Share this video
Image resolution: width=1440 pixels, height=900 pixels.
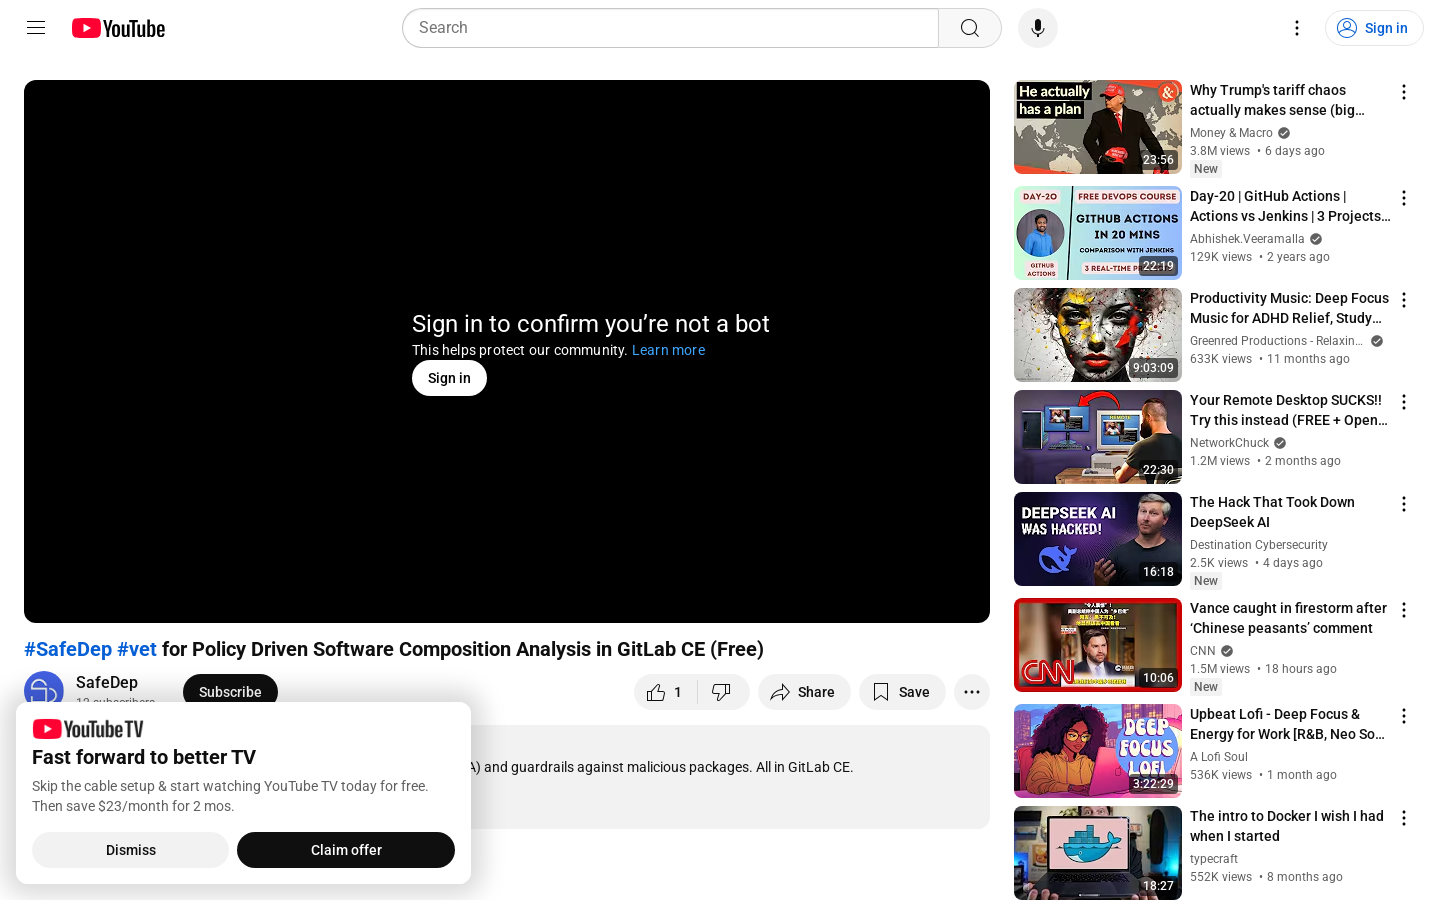(804, 692)
